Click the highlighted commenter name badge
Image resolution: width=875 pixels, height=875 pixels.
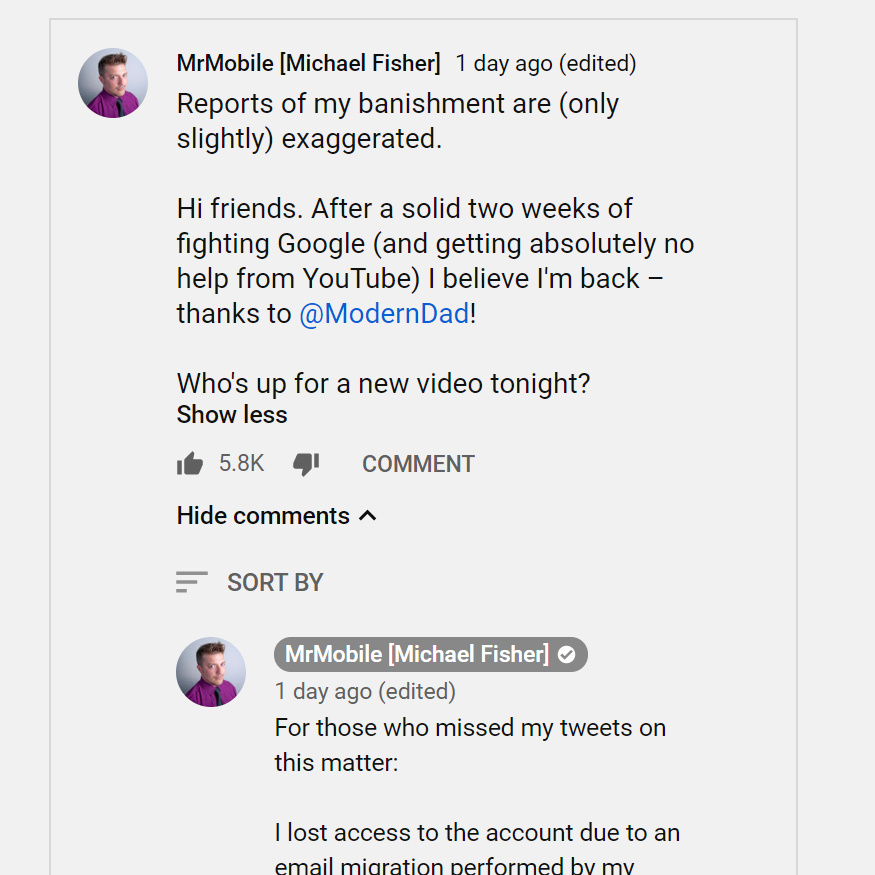click(430, 654)
